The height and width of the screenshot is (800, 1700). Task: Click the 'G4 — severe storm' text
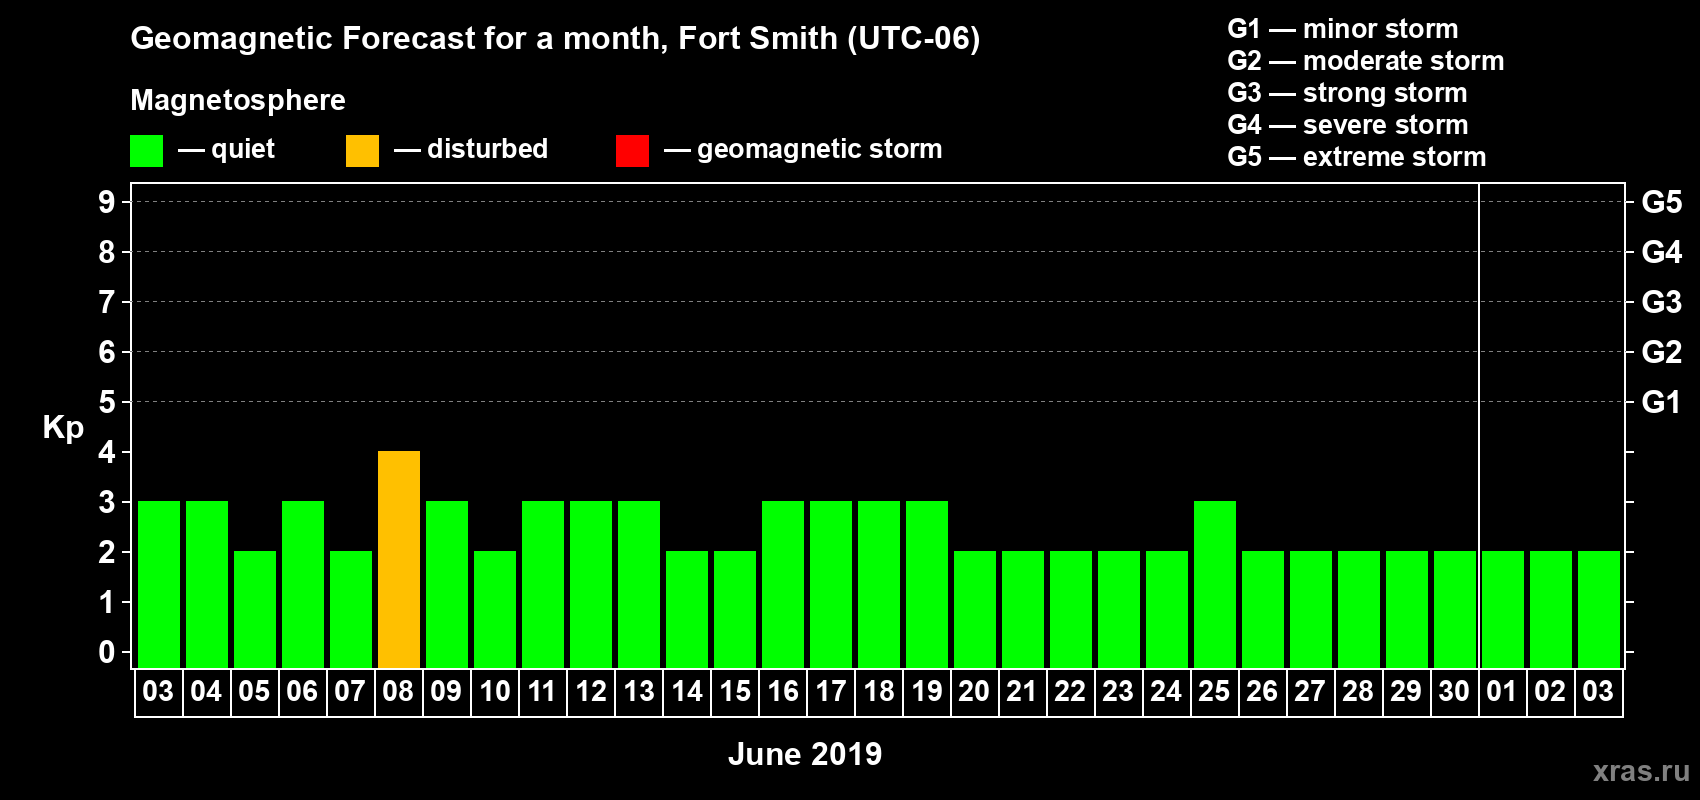click(x=1348, y=125)
